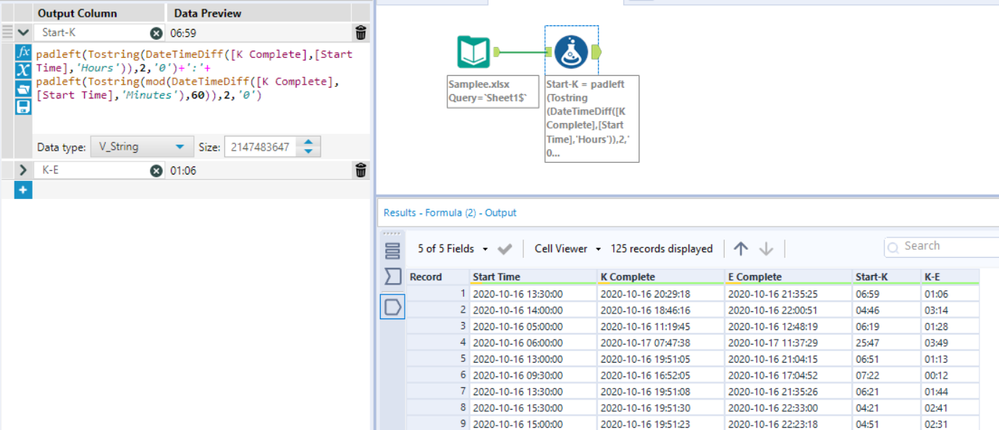Clear the Start-K column name

pos(156,33)
